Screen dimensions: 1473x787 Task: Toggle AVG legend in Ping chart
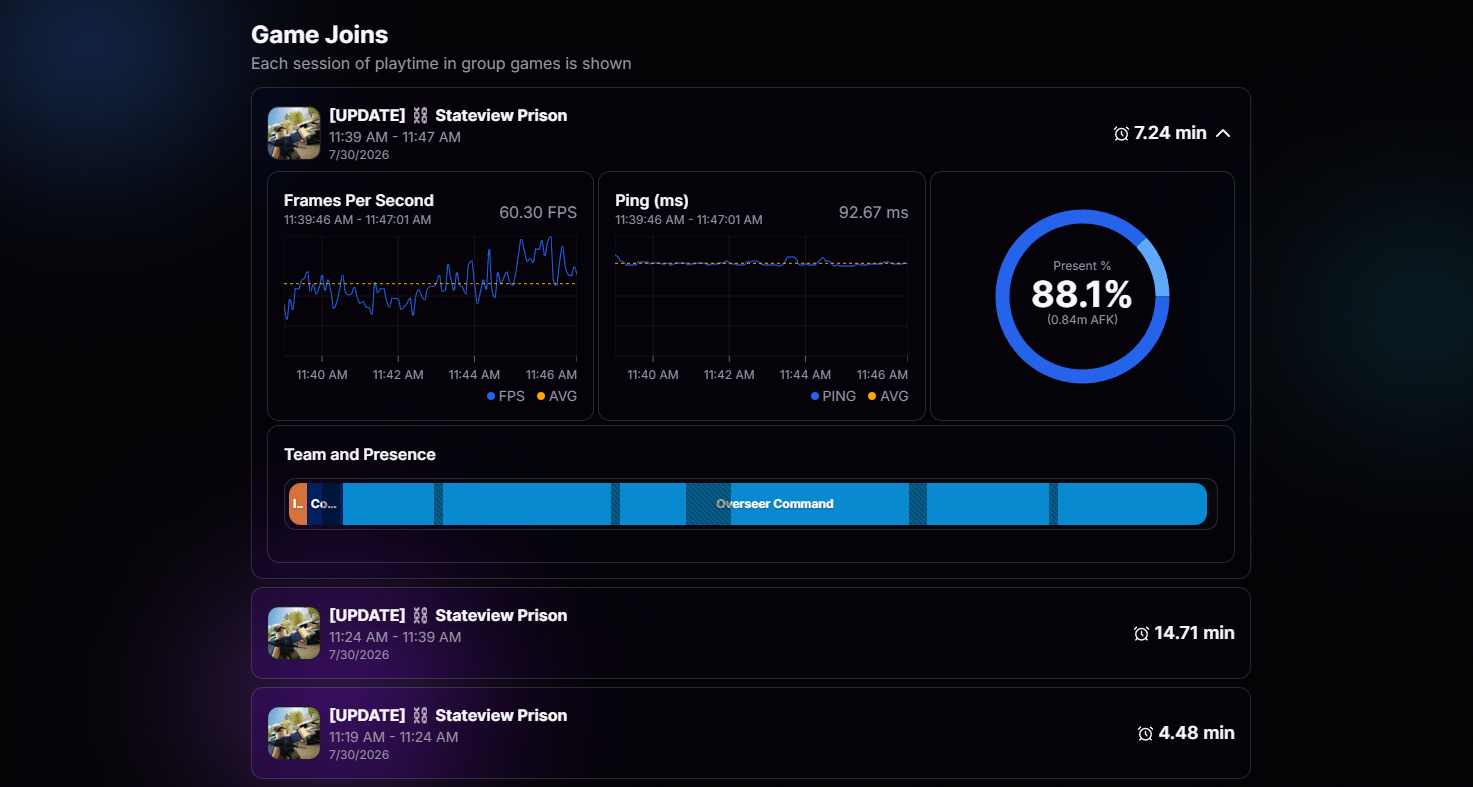888,396
